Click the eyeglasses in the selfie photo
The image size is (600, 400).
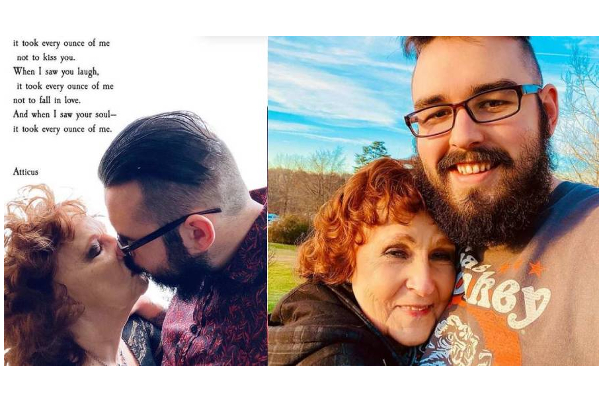473,109
